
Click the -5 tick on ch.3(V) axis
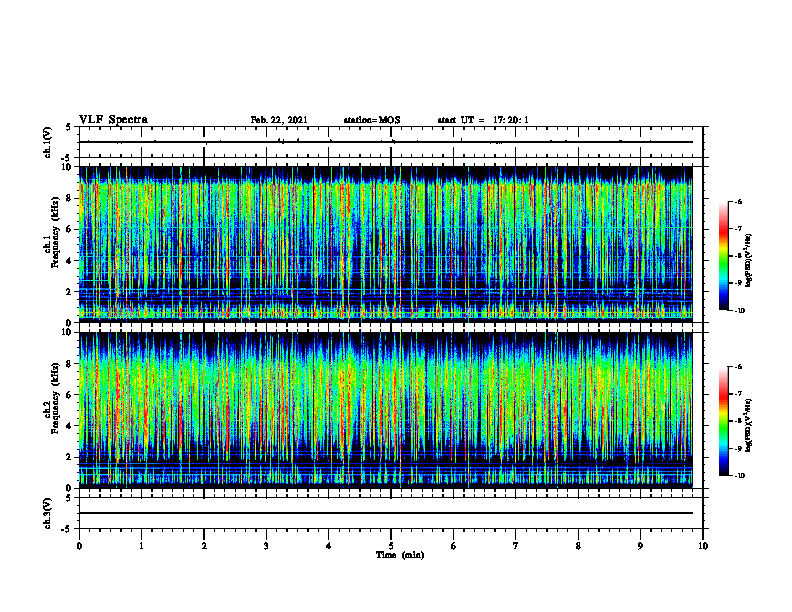pos(67,529)
